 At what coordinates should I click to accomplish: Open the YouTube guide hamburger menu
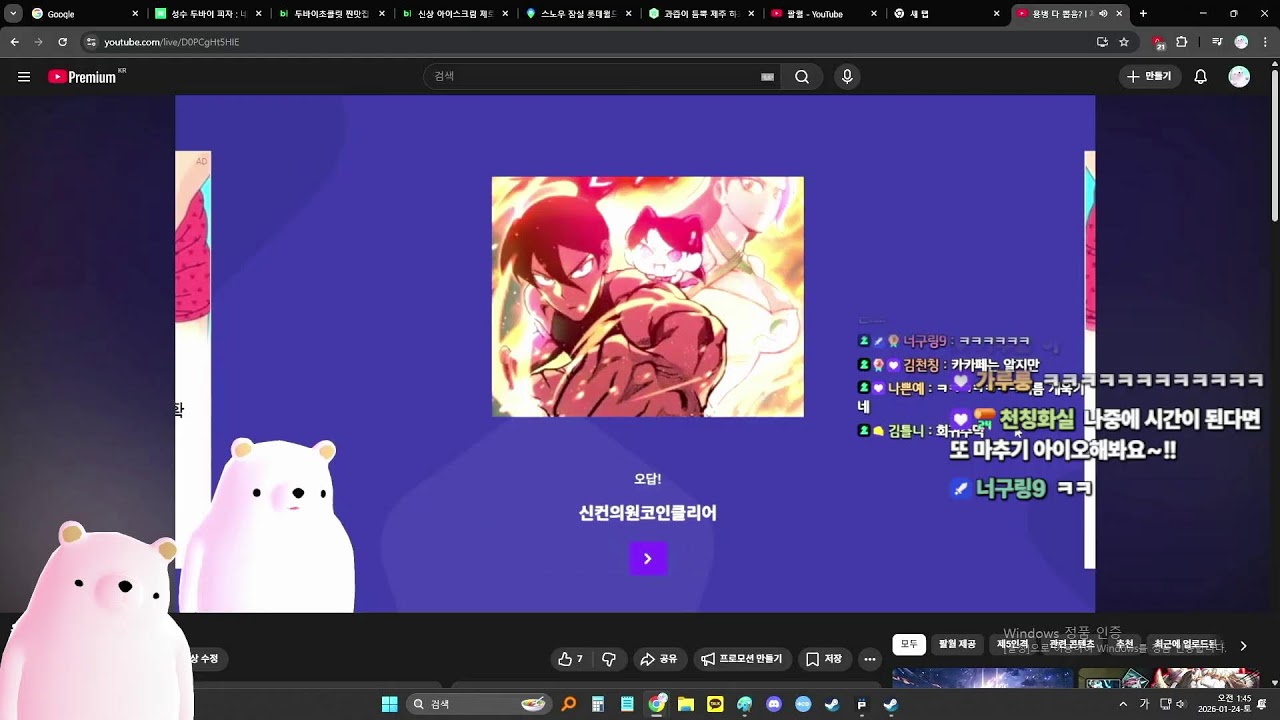click(x=24, y=77)
